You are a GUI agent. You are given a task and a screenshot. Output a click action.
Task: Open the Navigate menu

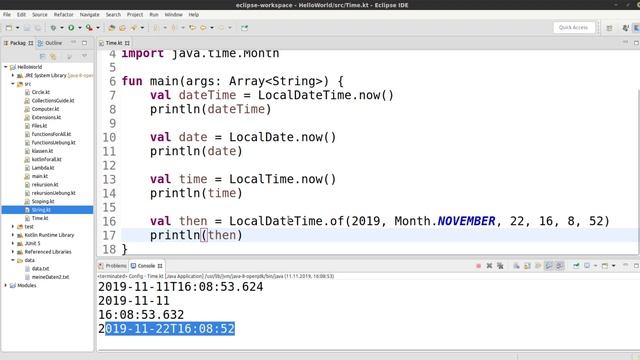tap(89, 14)
